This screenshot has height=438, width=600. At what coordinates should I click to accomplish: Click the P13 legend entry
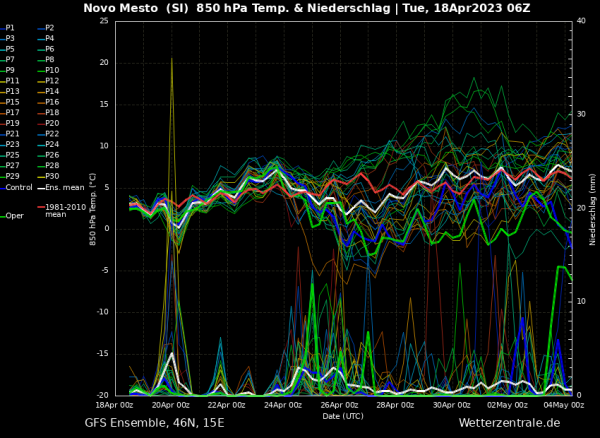click(x=9, y=91)
